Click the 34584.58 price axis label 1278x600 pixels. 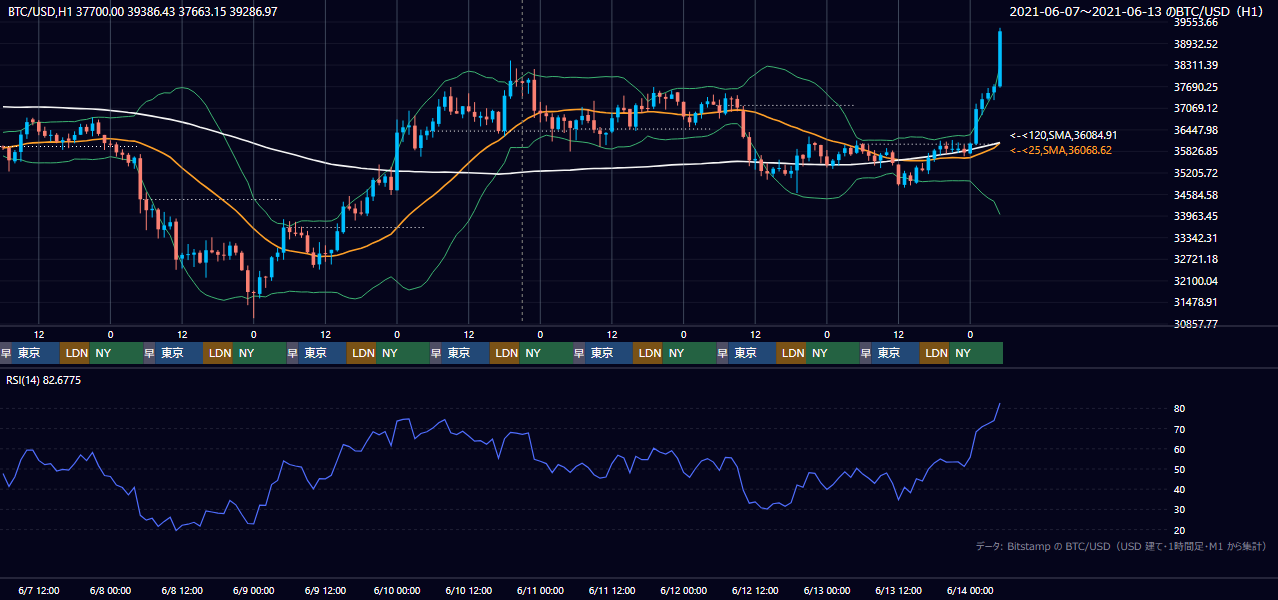(x=1197, y=195)
